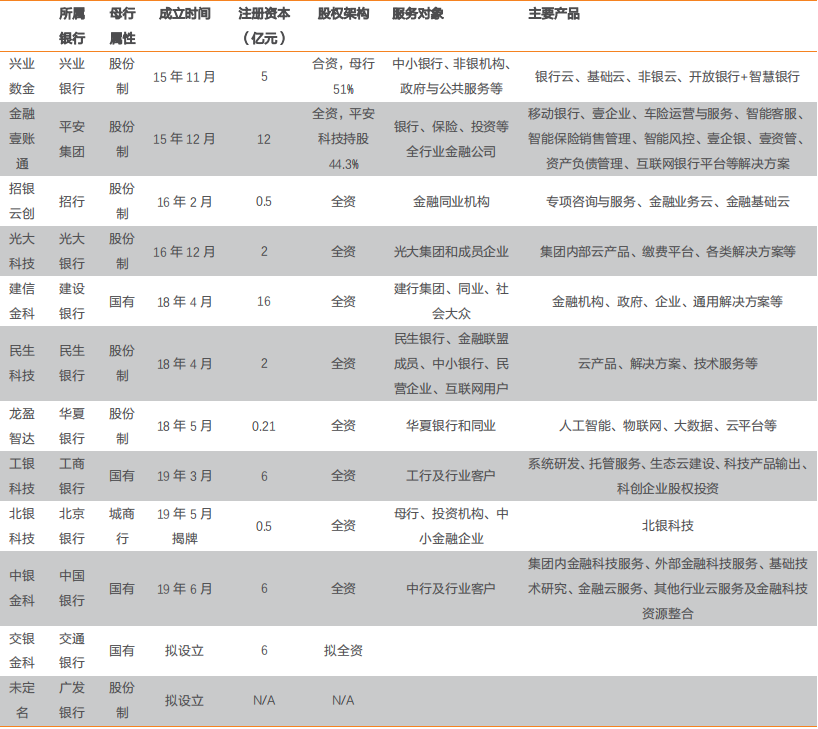This screenshot has height=729, width=818.
Task: Click the 中行及行业客户 service cell
Action: point(451,589)
